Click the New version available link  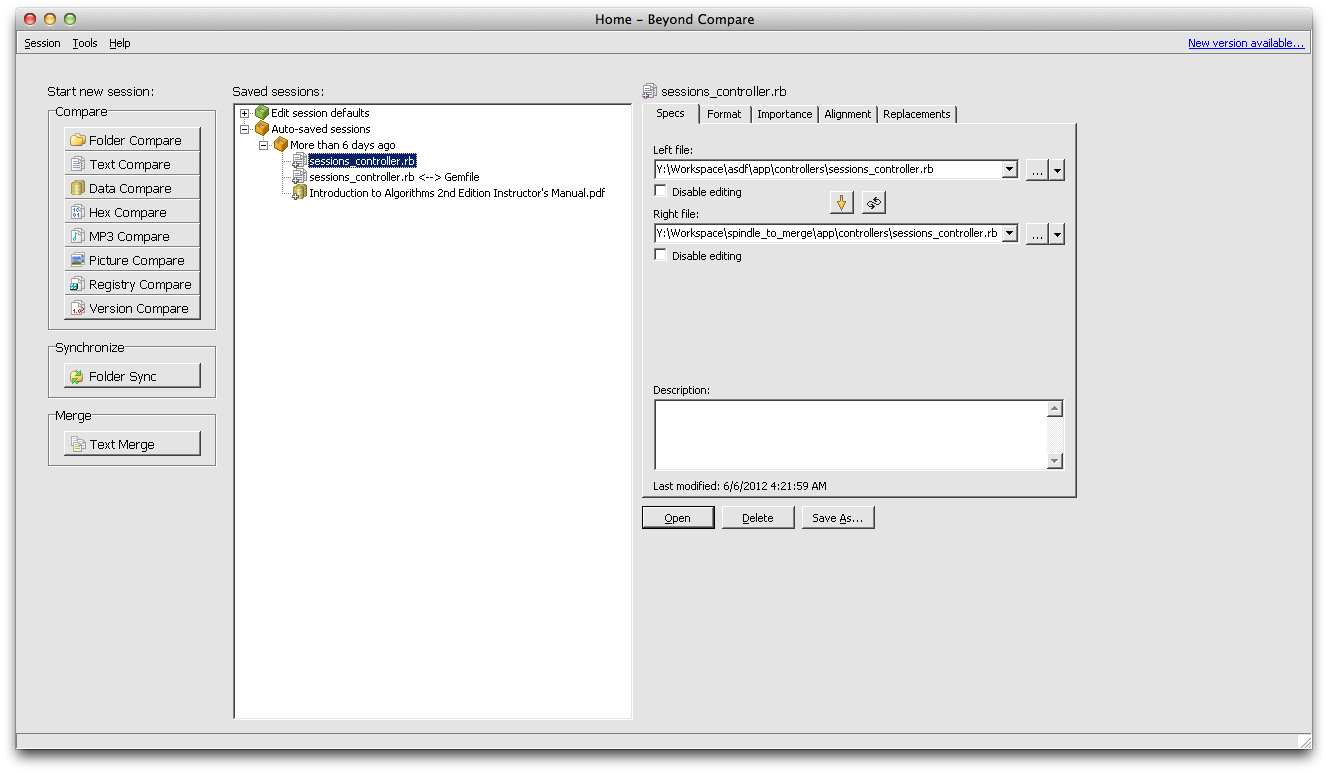click(1246, 43)
